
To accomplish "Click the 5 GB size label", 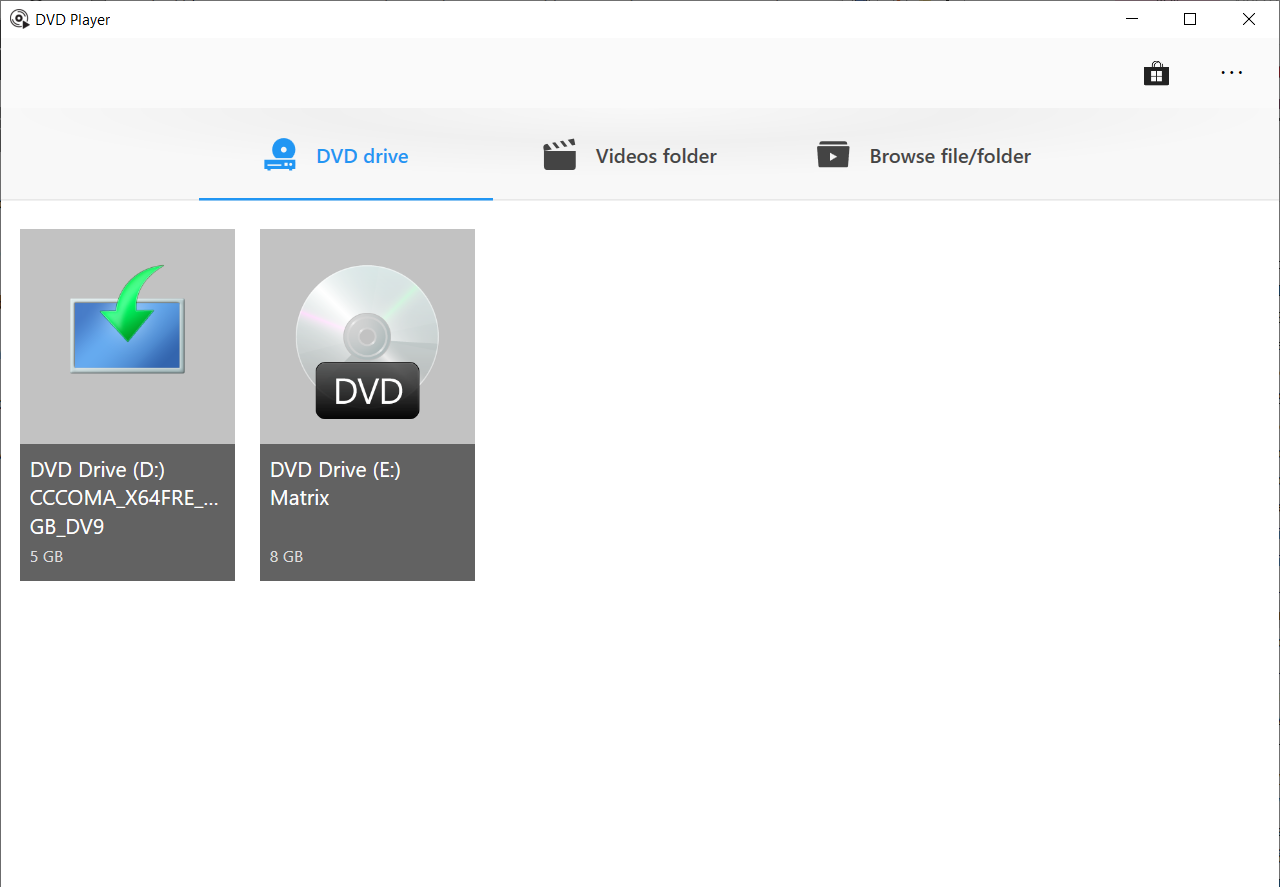I will (46, 556).
